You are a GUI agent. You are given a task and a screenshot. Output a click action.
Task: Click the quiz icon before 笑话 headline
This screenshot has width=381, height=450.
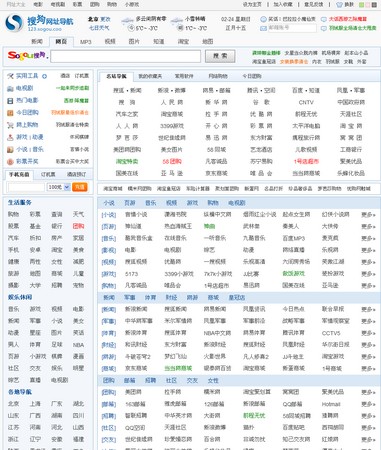coord(263,19)
